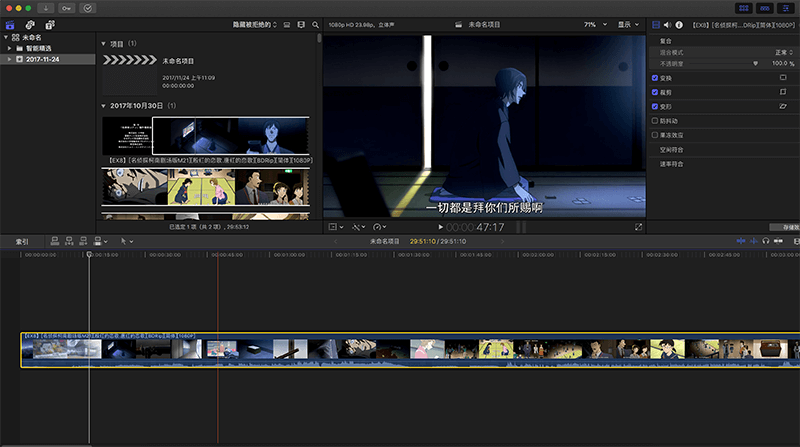Toggle timeline snapping icon
This screenshot has width=800, height=447.
pos(779,241)
